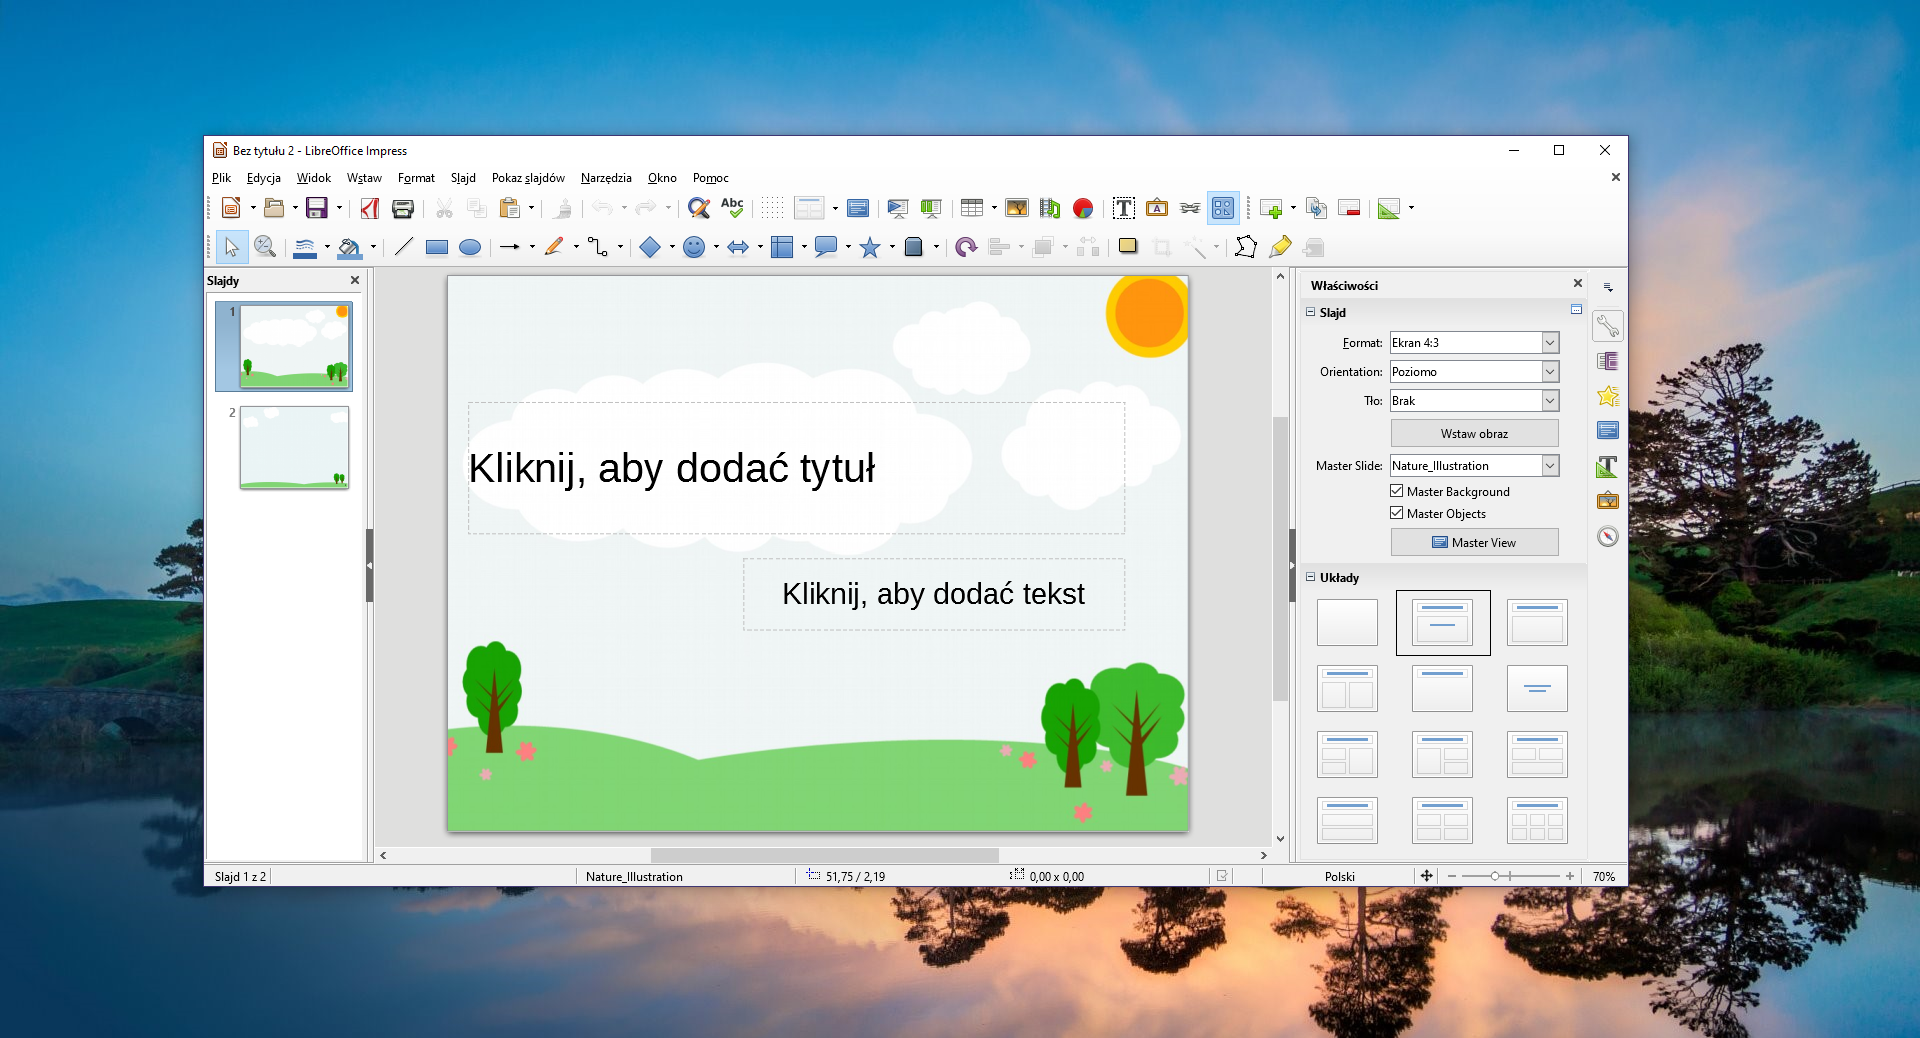This screenshot has height=1038, width=1920.
Task: Select the Ellipse drawing tool
Action: [469, 247]
